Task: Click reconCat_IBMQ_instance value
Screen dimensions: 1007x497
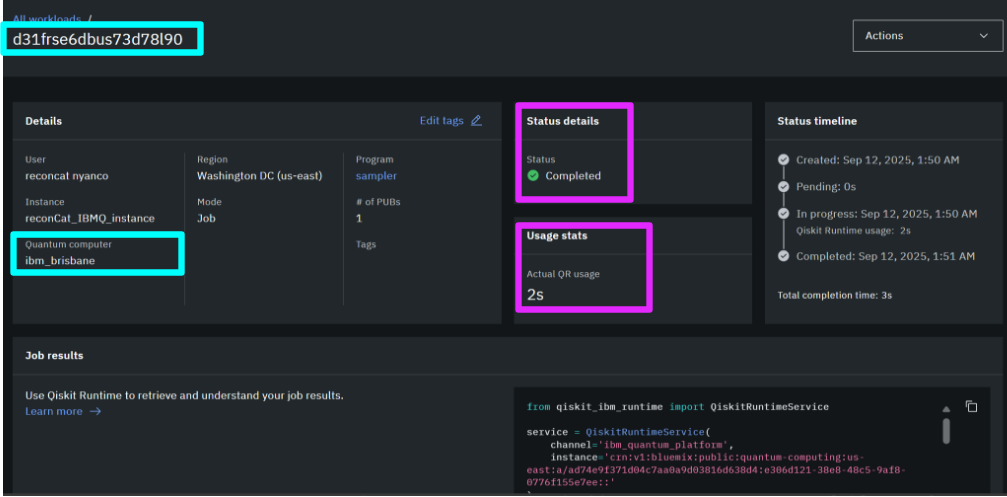Action: (90, 218)
